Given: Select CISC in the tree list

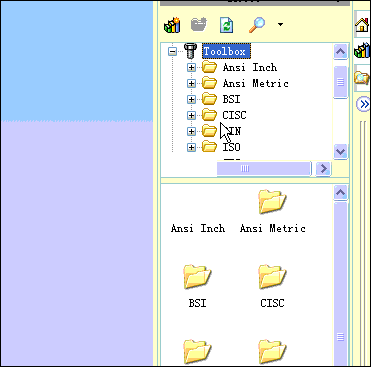Looking at the screenshot, I should [x=234, y=115].
